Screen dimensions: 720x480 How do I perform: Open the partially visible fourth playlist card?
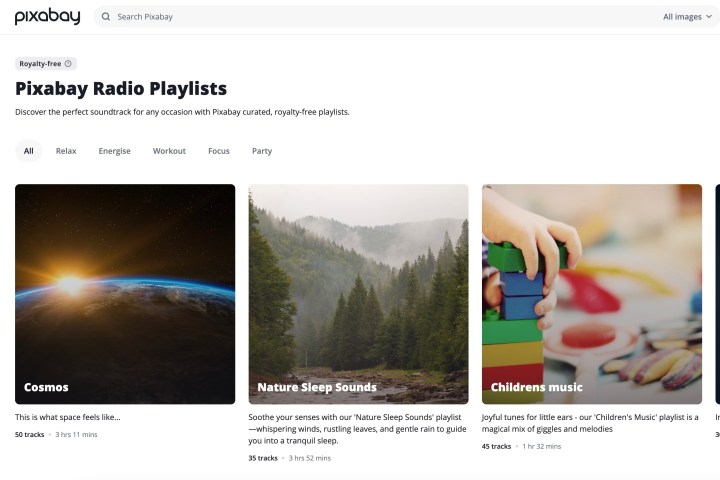(x=718, y=294)
